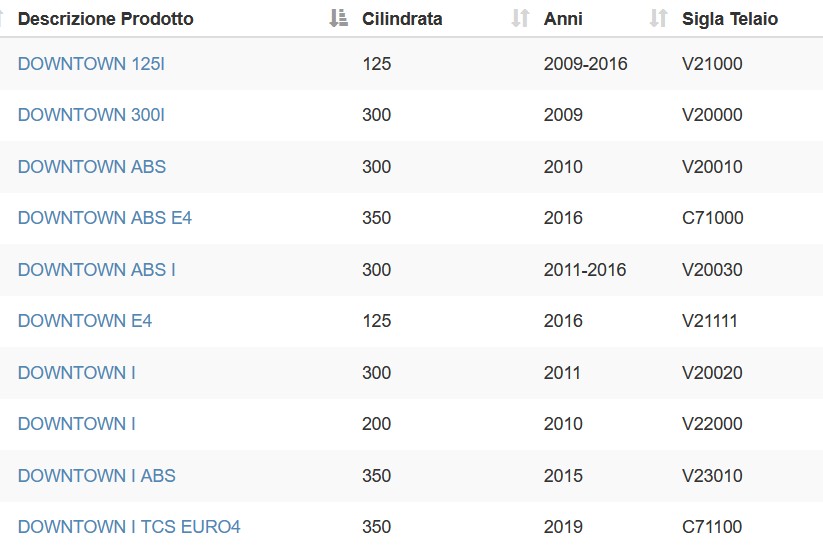Click the sort icon beside Descrizione Prodotto
The height and width of the screenshot is (546, 823).
tap(339, 18)
